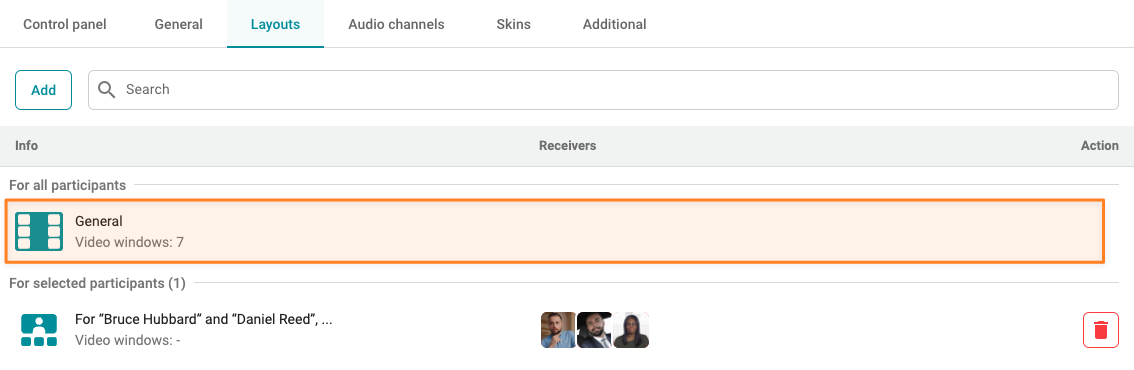Image resolution: width=1134 pixels, height=370 pixels.
Task: Open the "Bruce Hubbard" and "Daniel Reed" layout
Action: pyautogui.click(x=204, y=319)
